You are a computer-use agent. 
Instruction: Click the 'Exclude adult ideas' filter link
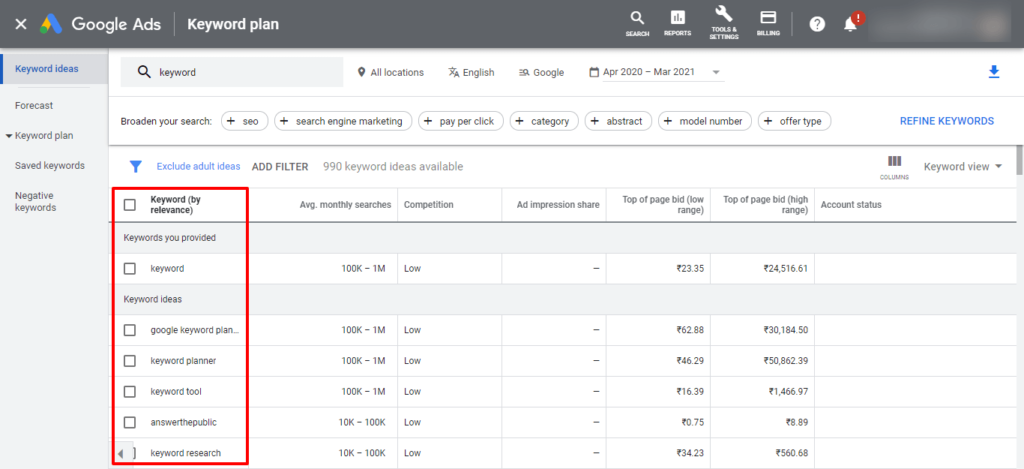coord(199,167)
